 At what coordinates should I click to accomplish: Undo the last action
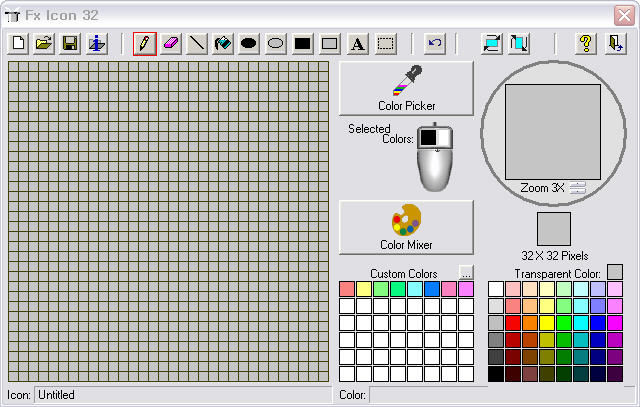(434, 43)
